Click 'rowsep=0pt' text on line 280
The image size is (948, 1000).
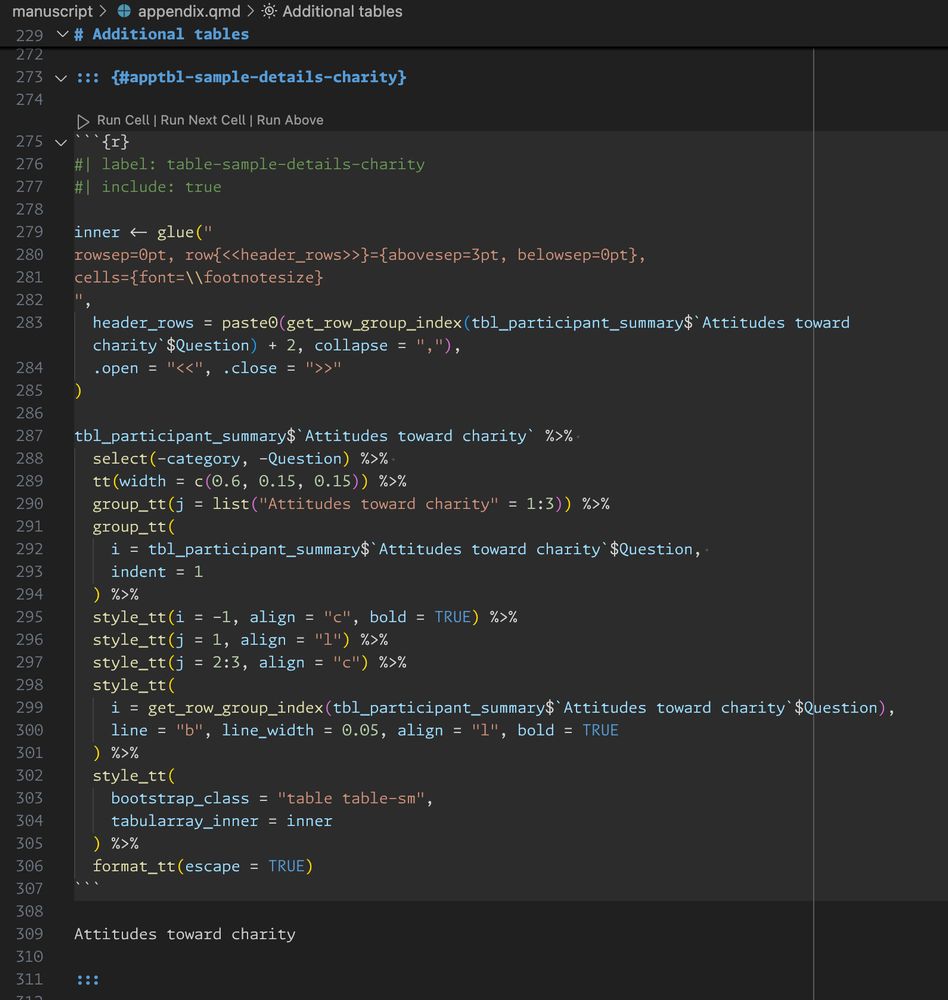coord(120,255)
